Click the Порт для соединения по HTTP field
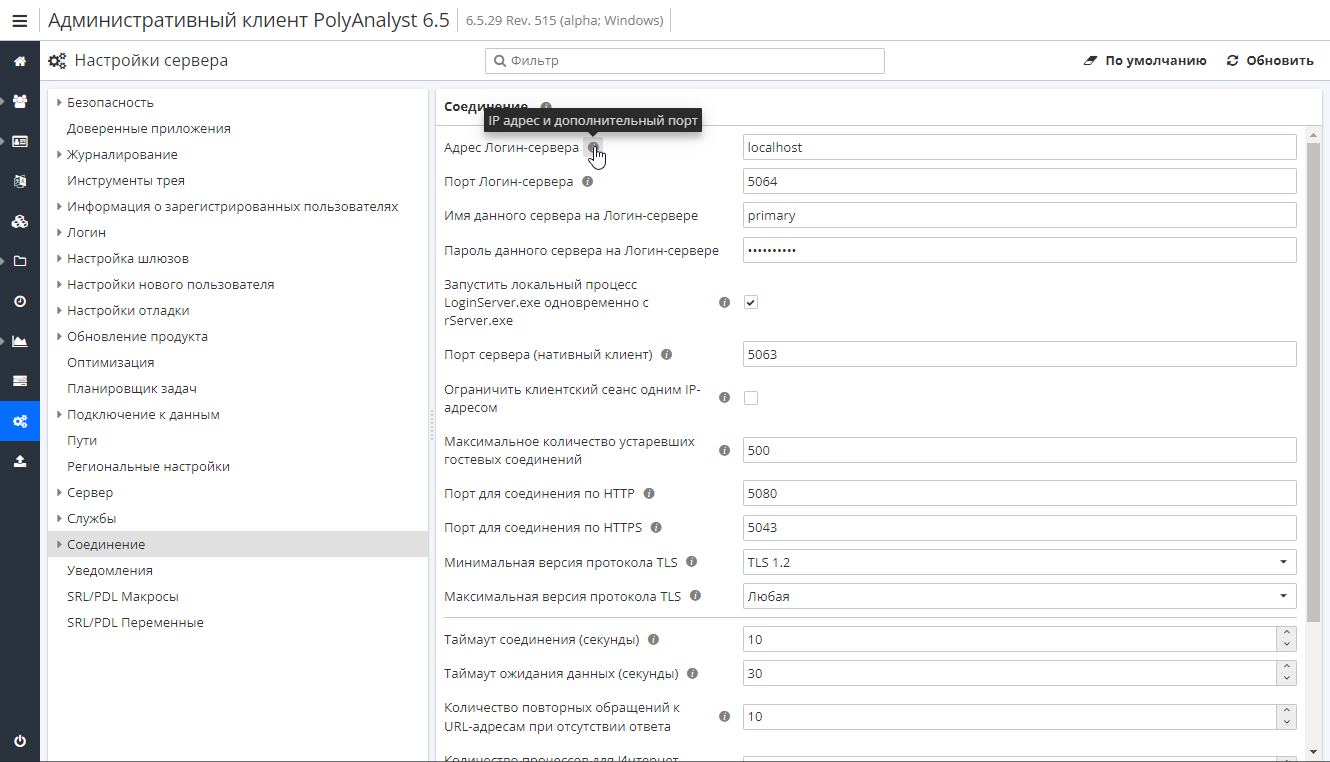The width and height of the screenshot is (1330, 762). (1020, 493)
